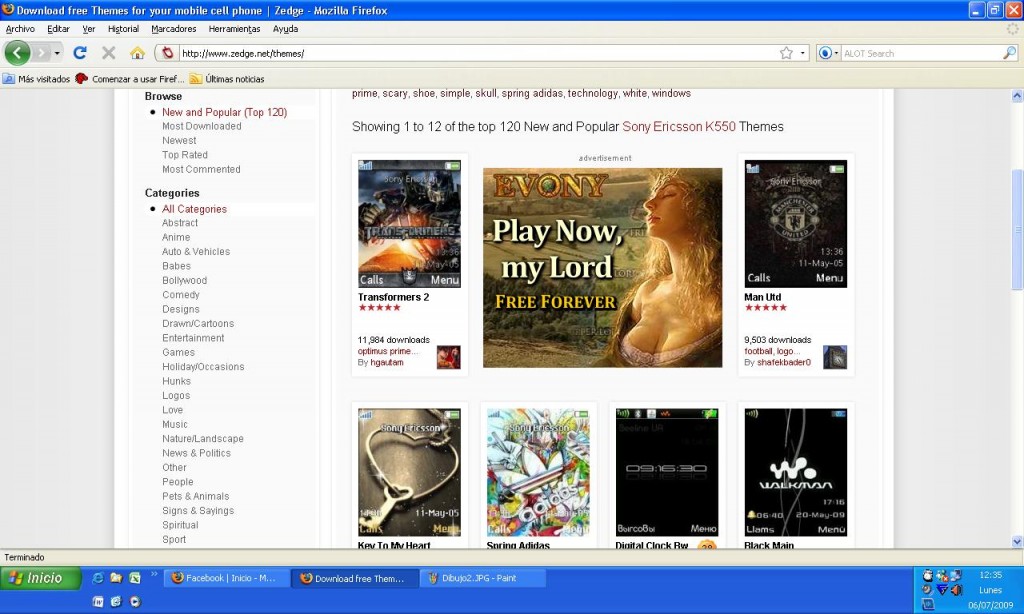Open the Transformers 2 theme thumbnail
Screen dimensions: 1024x614
pyautogui.click(x=409, y=223)
